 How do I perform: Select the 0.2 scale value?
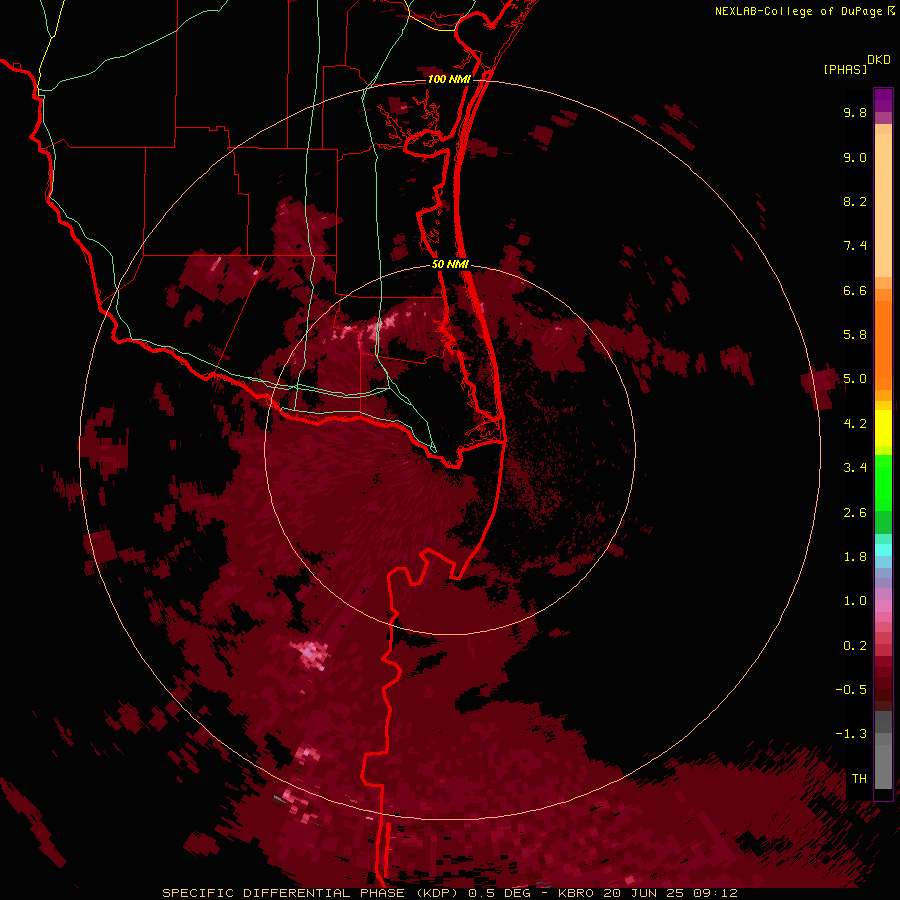[855, 645]
